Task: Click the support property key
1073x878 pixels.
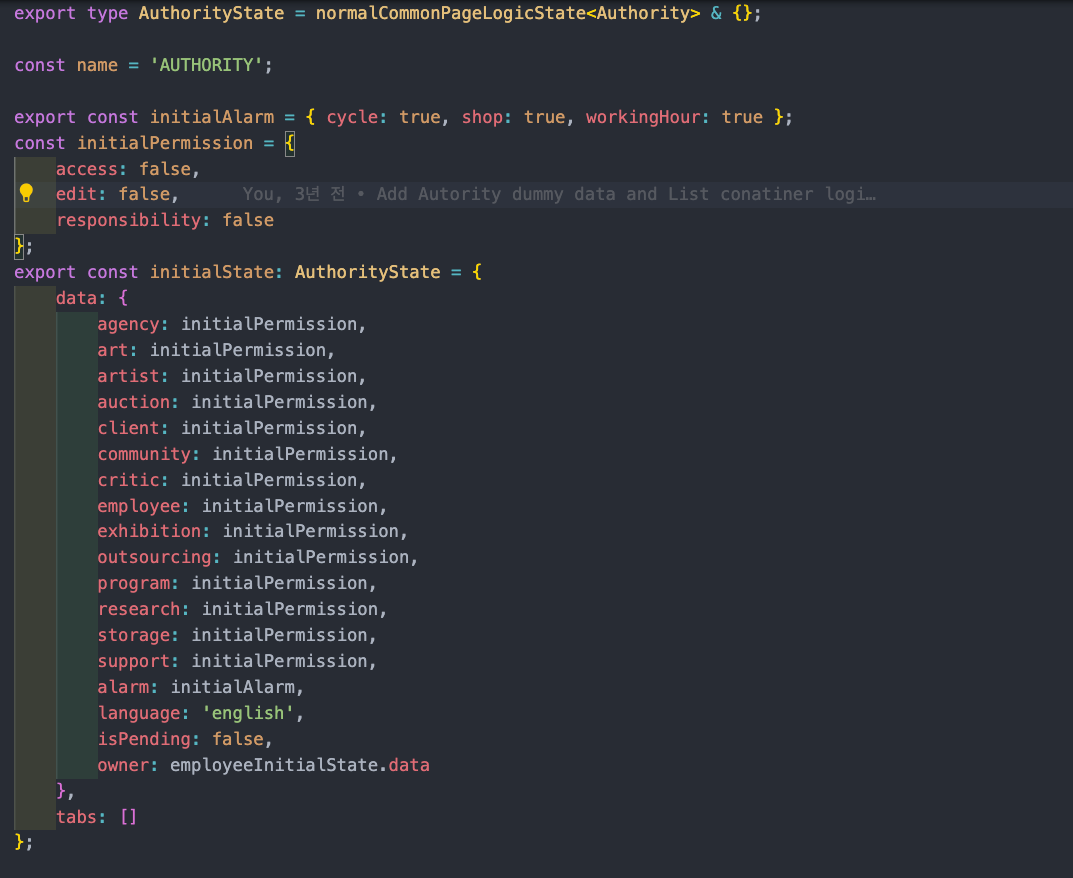Action: 133,661
